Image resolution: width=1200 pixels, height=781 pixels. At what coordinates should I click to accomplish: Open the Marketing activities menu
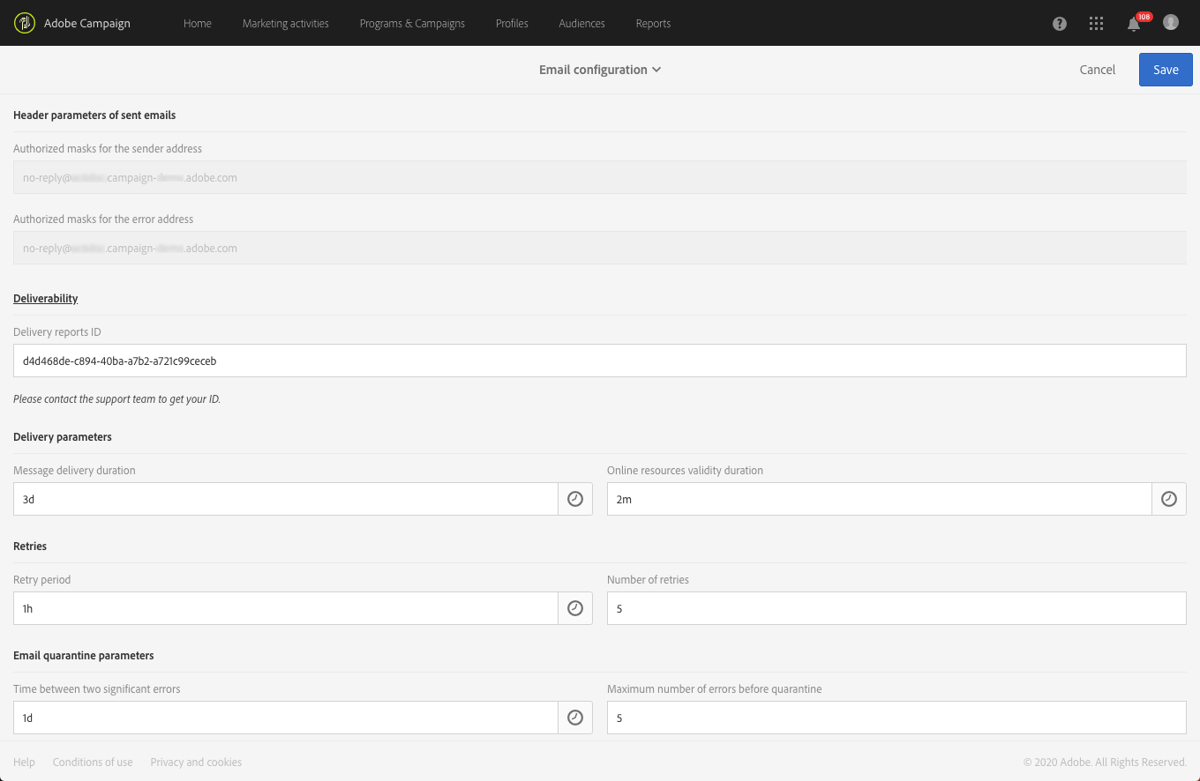286,23
